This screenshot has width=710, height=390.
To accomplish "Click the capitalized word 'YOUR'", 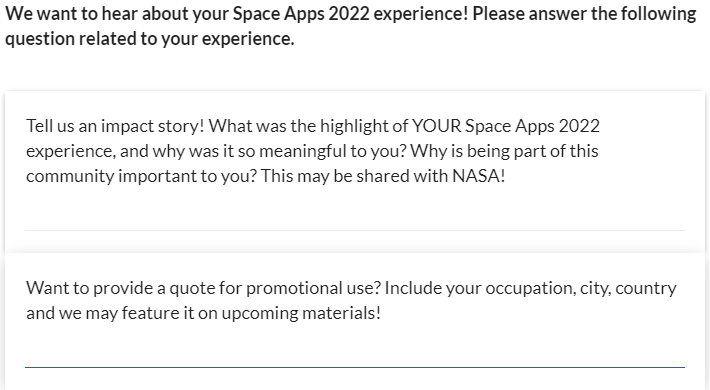I will coord(437,126).
